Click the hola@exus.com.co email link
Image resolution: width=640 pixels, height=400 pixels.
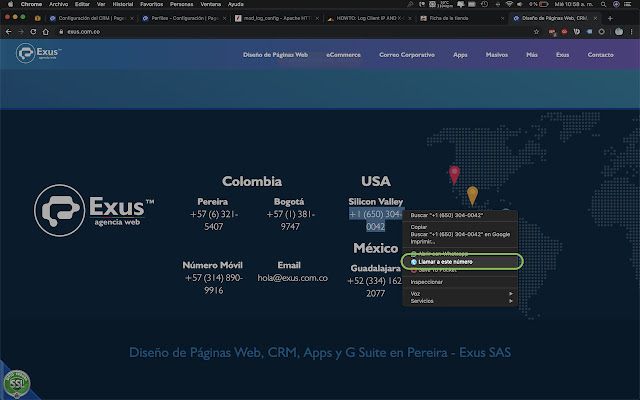(292, 278)
